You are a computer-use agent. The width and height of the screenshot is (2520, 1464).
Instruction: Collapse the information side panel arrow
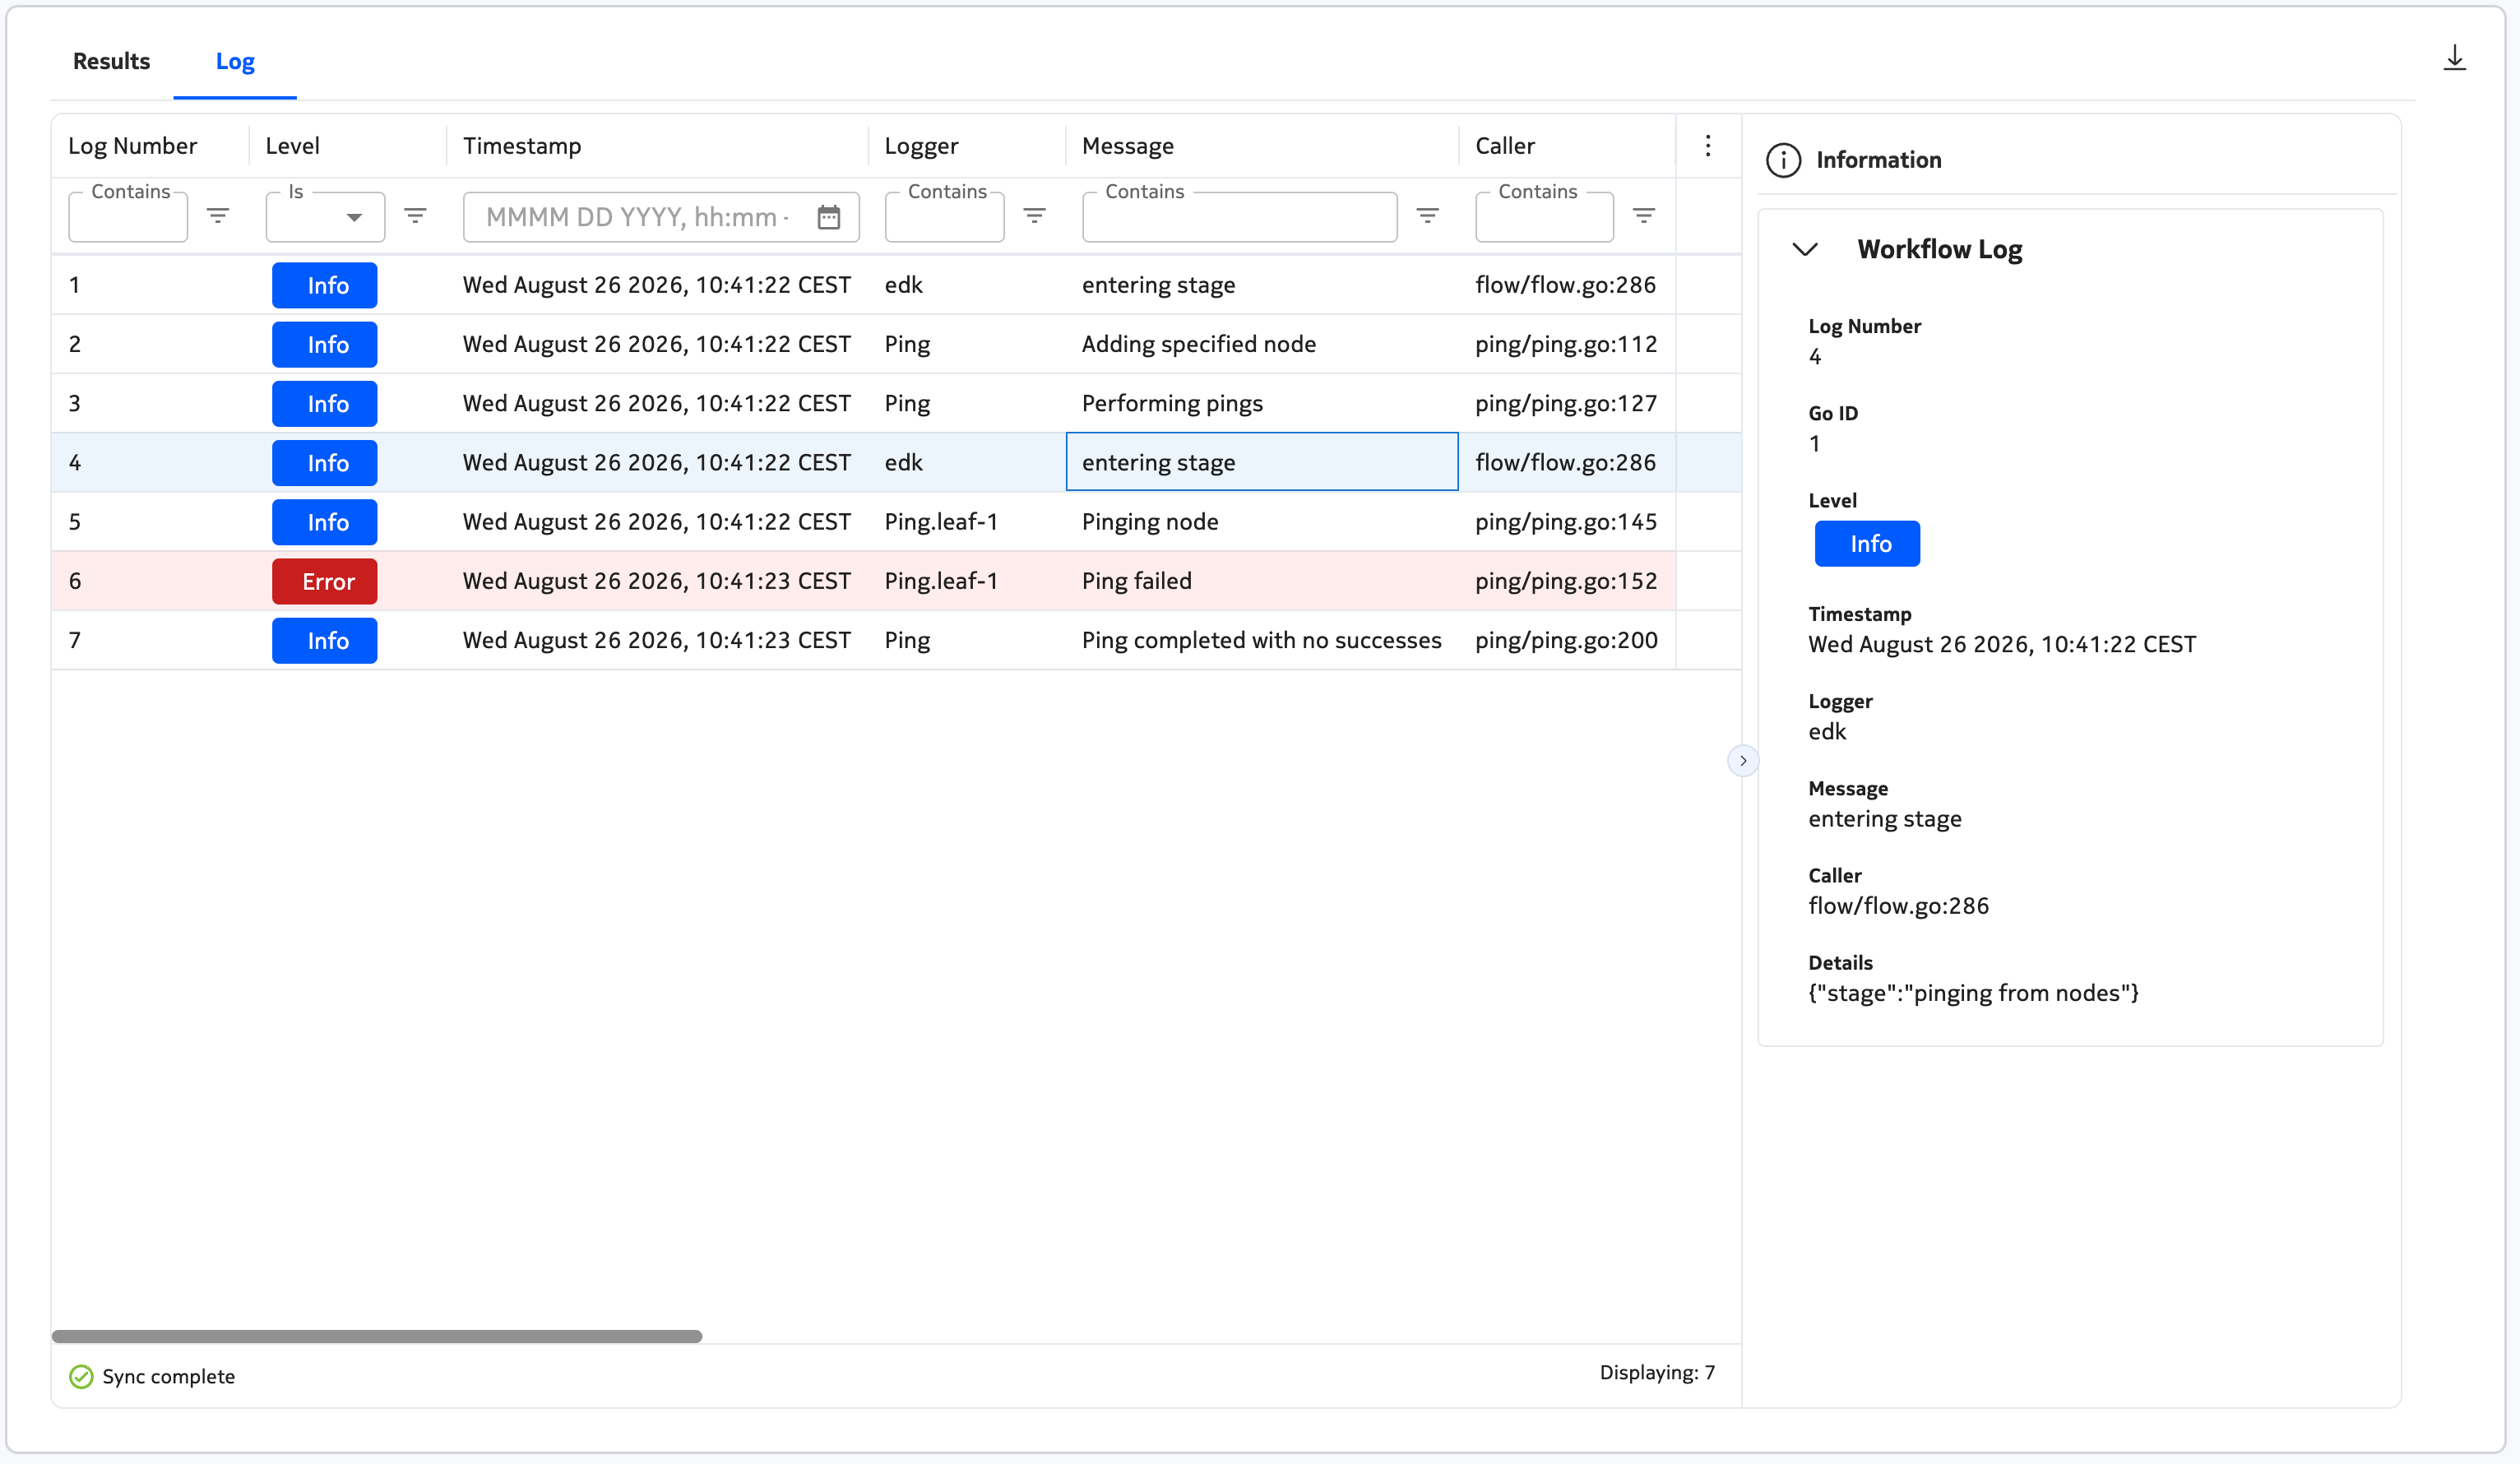pyautogui.click(x=1743, y=761)
